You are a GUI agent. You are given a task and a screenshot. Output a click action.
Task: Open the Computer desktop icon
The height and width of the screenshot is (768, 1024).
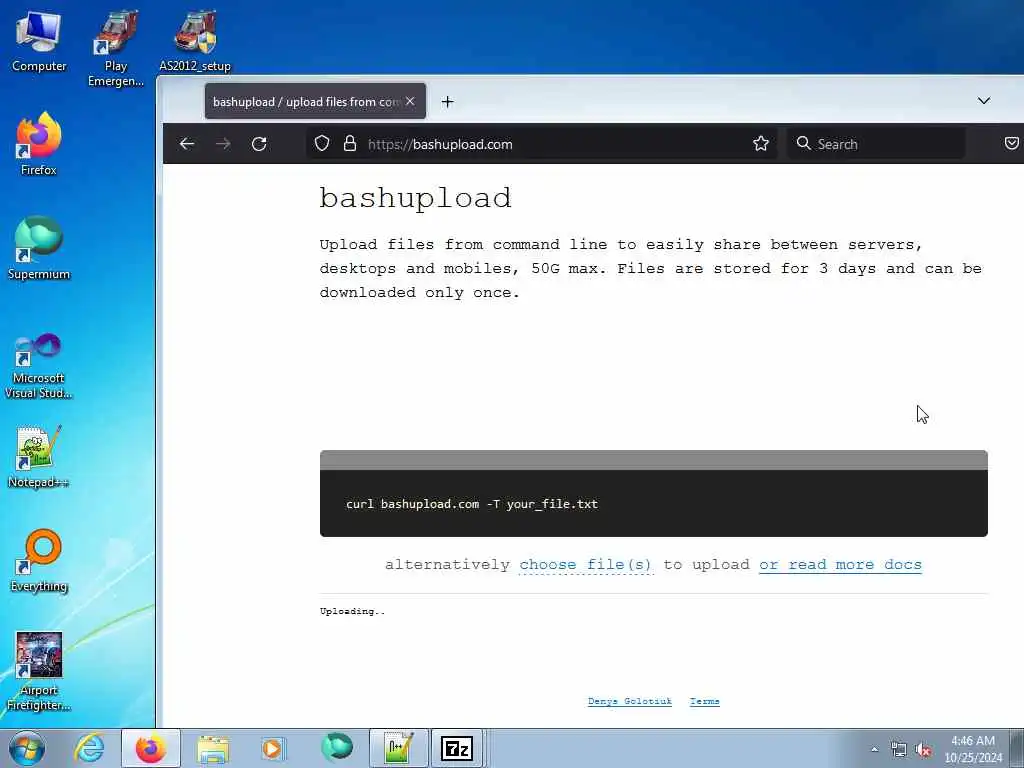click(x=39, y=41)
